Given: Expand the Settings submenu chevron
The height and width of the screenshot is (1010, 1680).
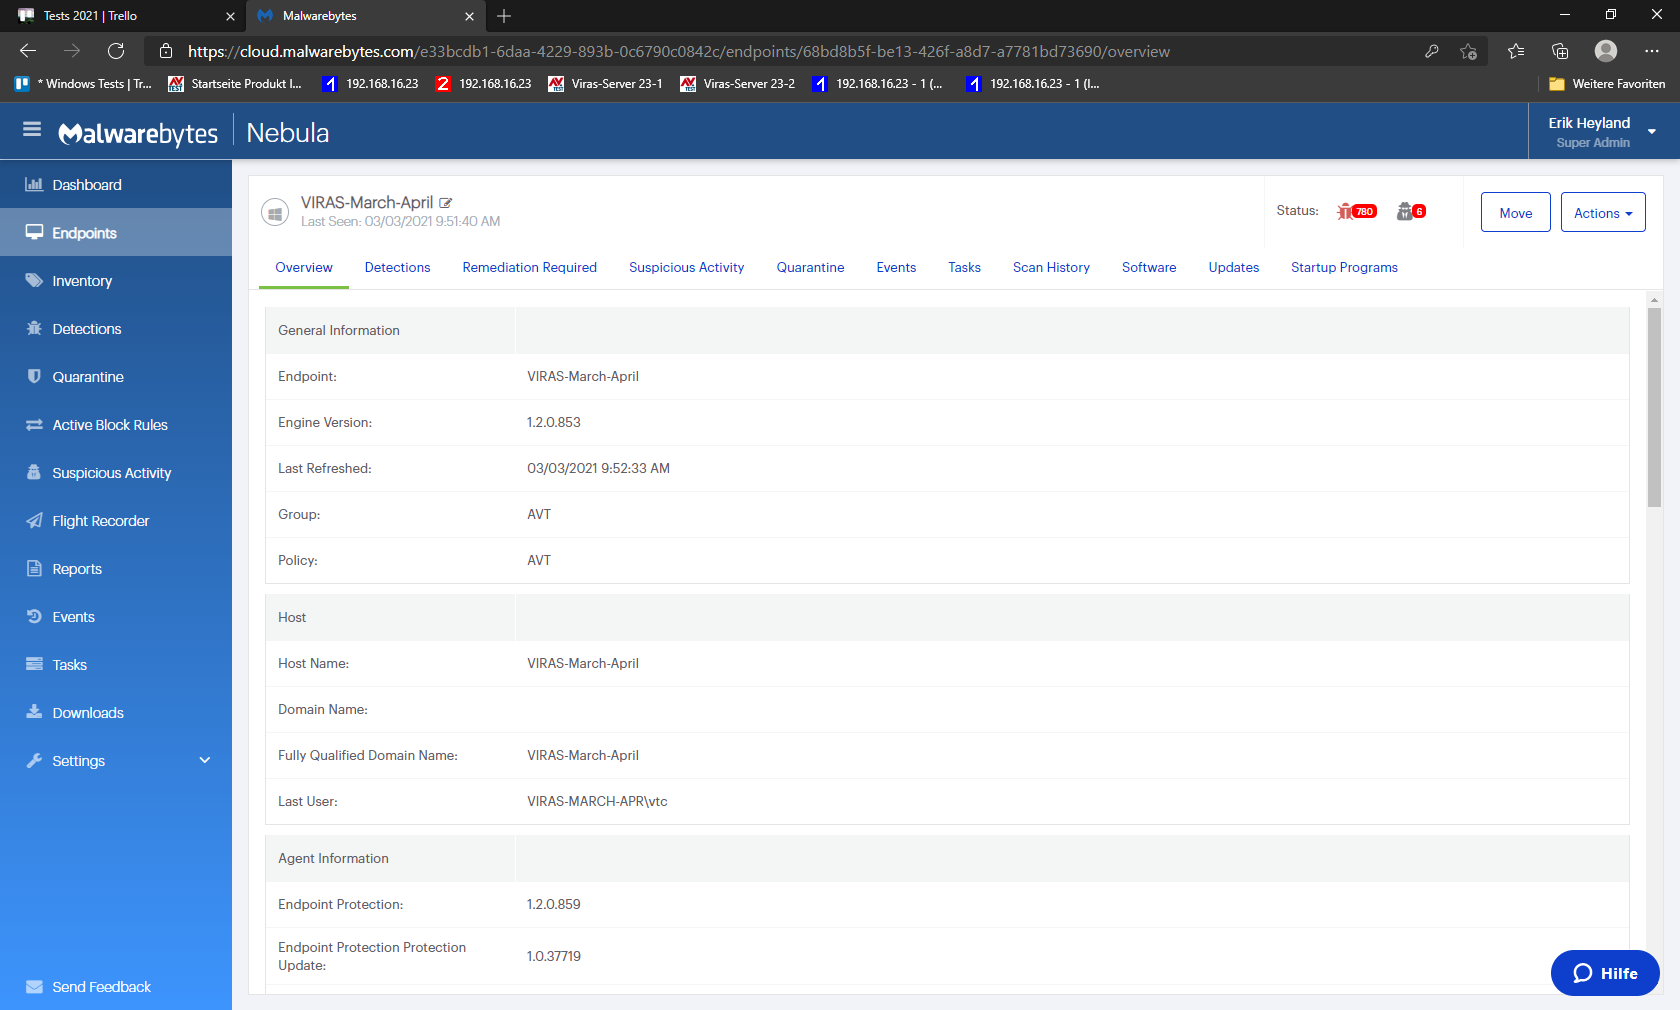Looking at the screenshot, I should 205,761.
